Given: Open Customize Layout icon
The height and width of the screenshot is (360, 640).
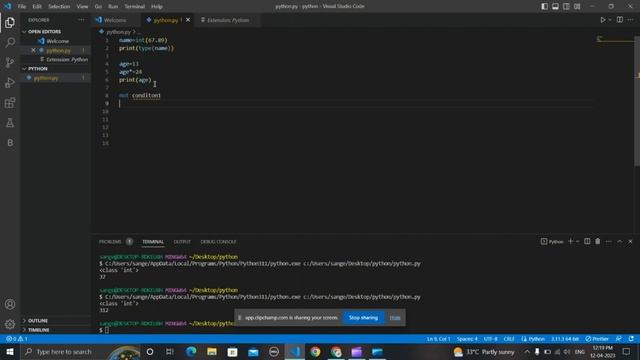Looking at the screenshot, I should point(577,7).
